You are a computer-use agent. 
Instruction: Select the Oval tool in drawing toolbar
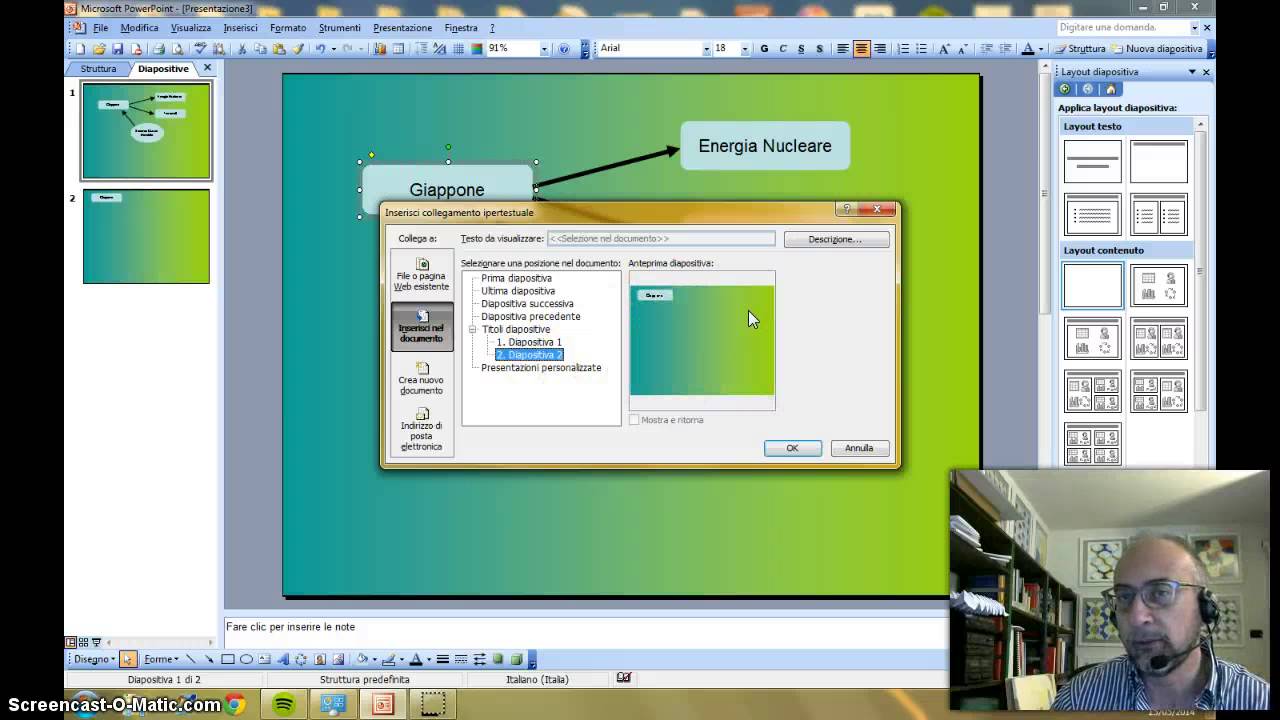click(x=246, y=659)
